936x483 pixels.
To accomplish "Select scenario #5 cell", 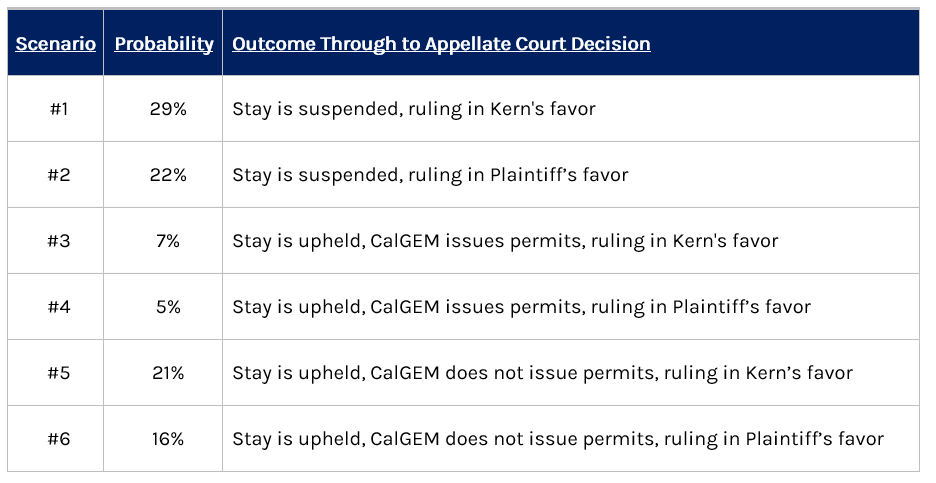I will click(58, 373).
